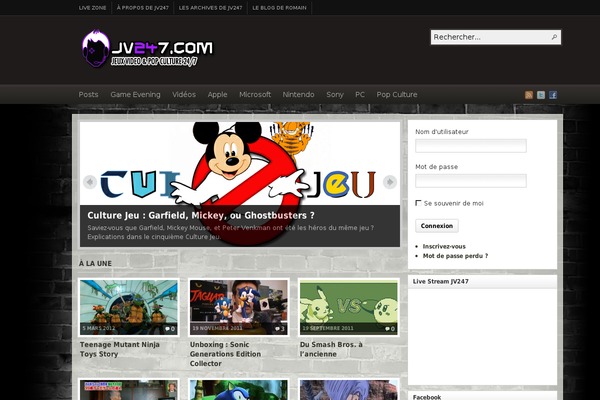Select the Microsoft navigation item
600x400 pixels.
pos(255,95)
